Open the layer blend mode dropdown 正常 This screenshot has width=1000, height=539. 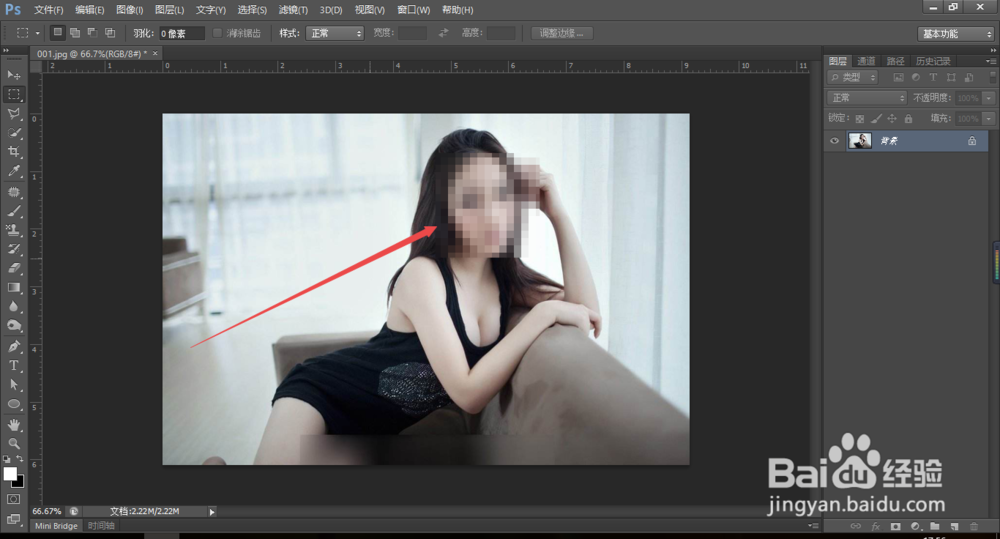pyautogui.click(x=867, y=98)
